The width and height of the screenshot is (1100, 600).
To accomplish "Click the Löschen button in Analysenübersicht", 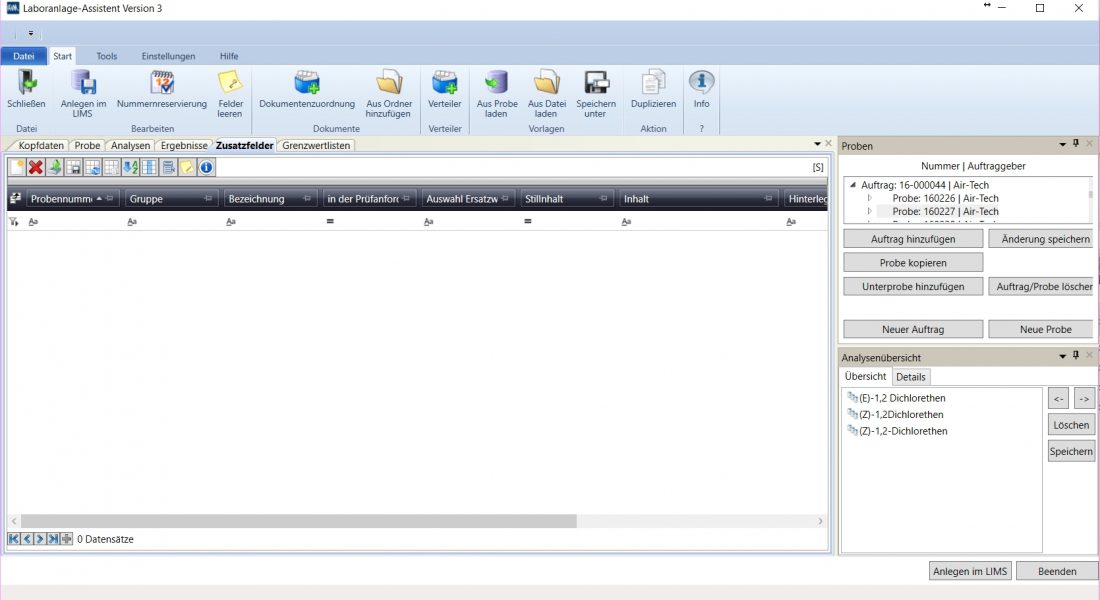I will click(1071, 425).
